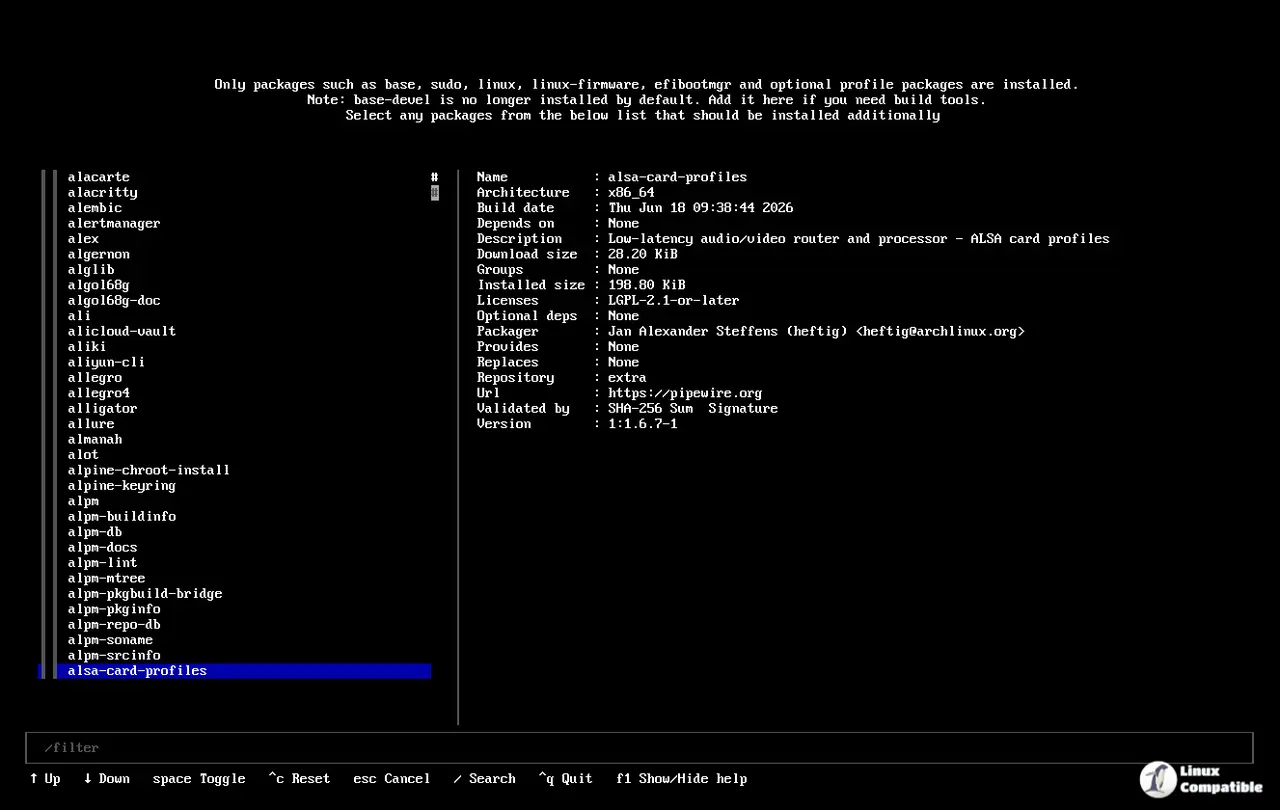Select the alpm-buildinfo package

pos(121,517)
